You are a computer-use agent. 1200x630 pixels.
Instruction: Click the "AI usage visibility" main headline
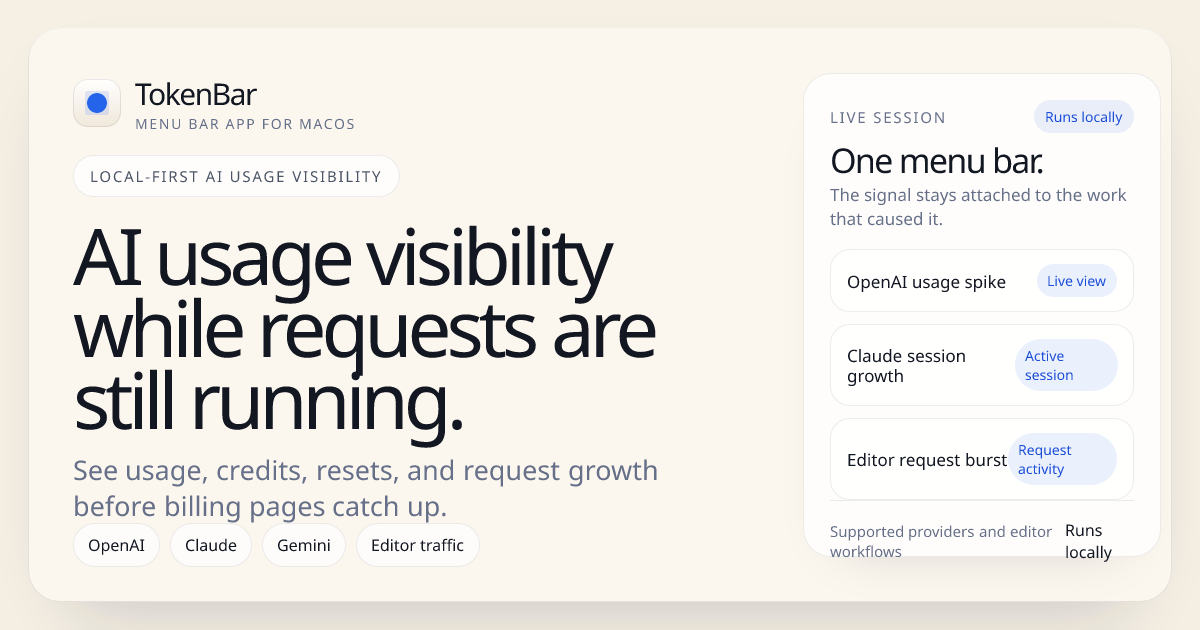[x=365, y=332]
